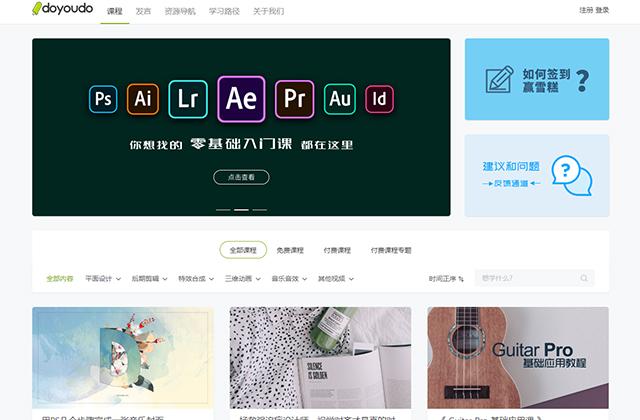
Task: Expand the 音乐音效 dropdown
Action: click(289, 279)
